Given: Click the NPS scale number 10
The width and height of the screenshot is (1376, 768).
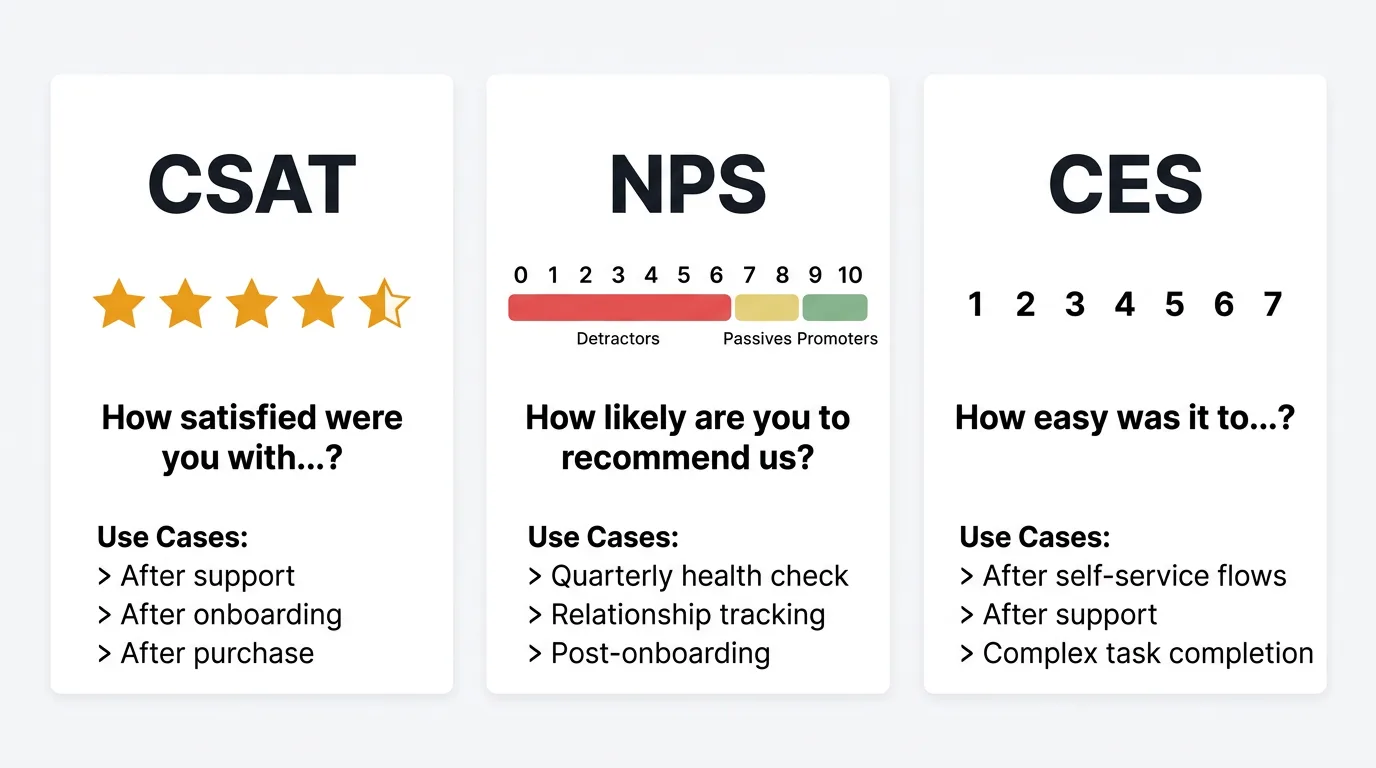Looking at the screenshot, I should pyautogui.click(x=850, y=275).
